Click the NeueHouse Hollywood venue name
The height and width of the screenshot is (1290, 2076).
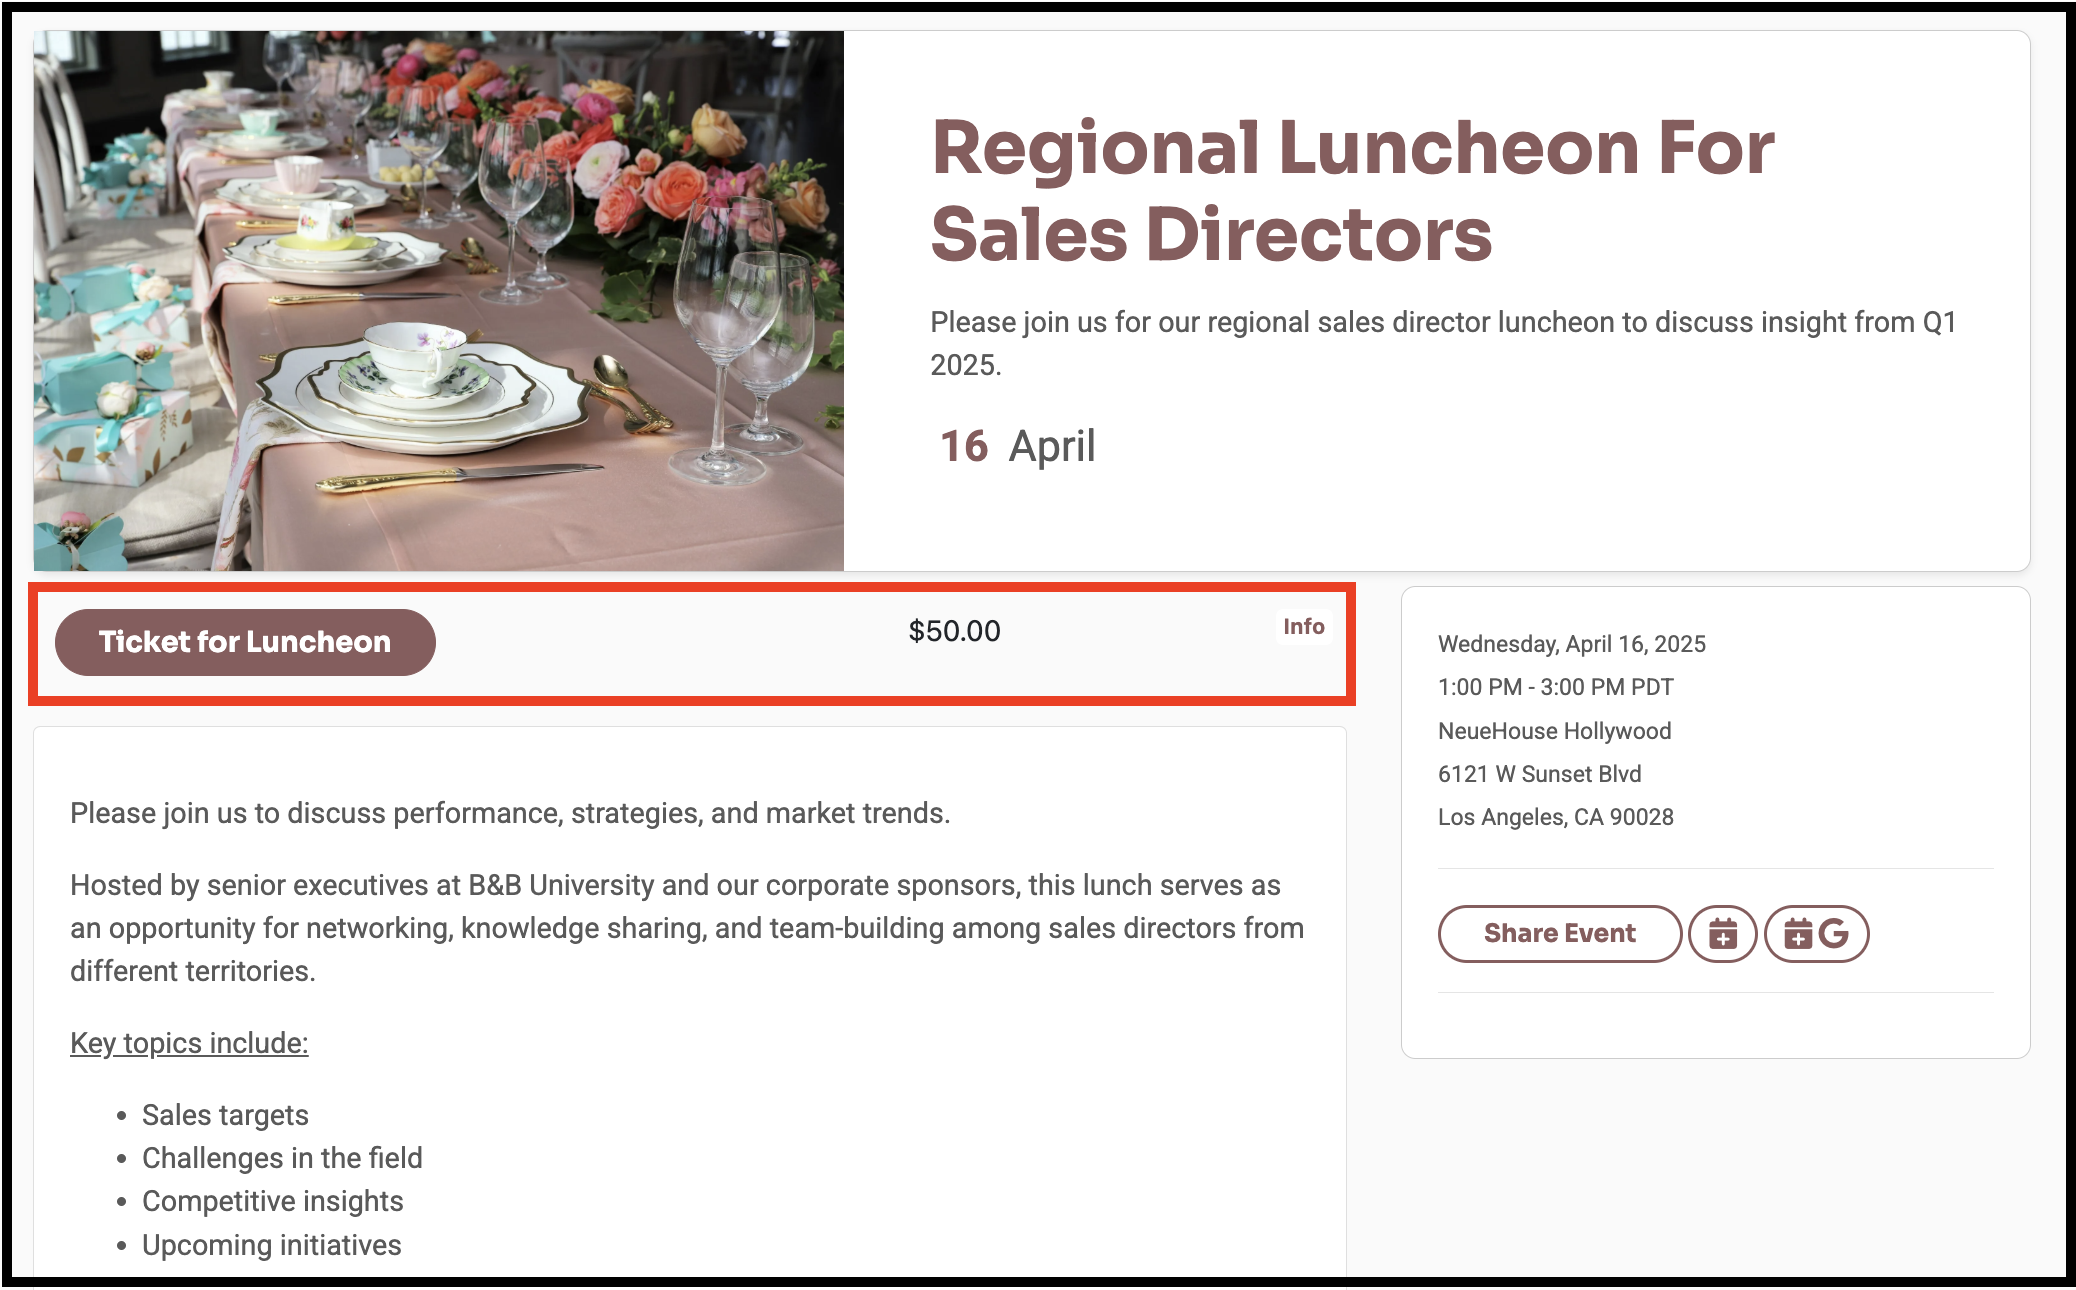[1554, 731]
